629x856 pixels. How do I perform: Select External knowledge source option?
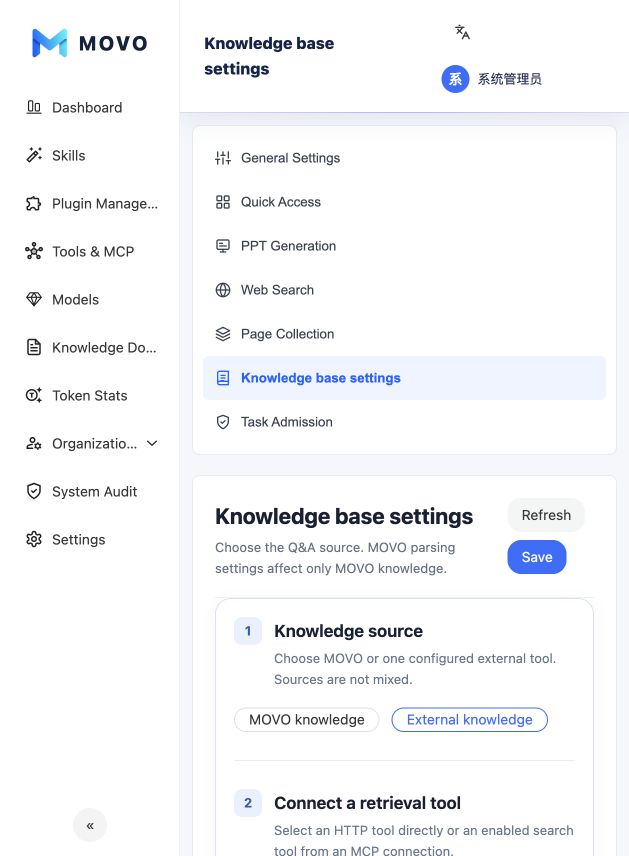coord(470,720)
